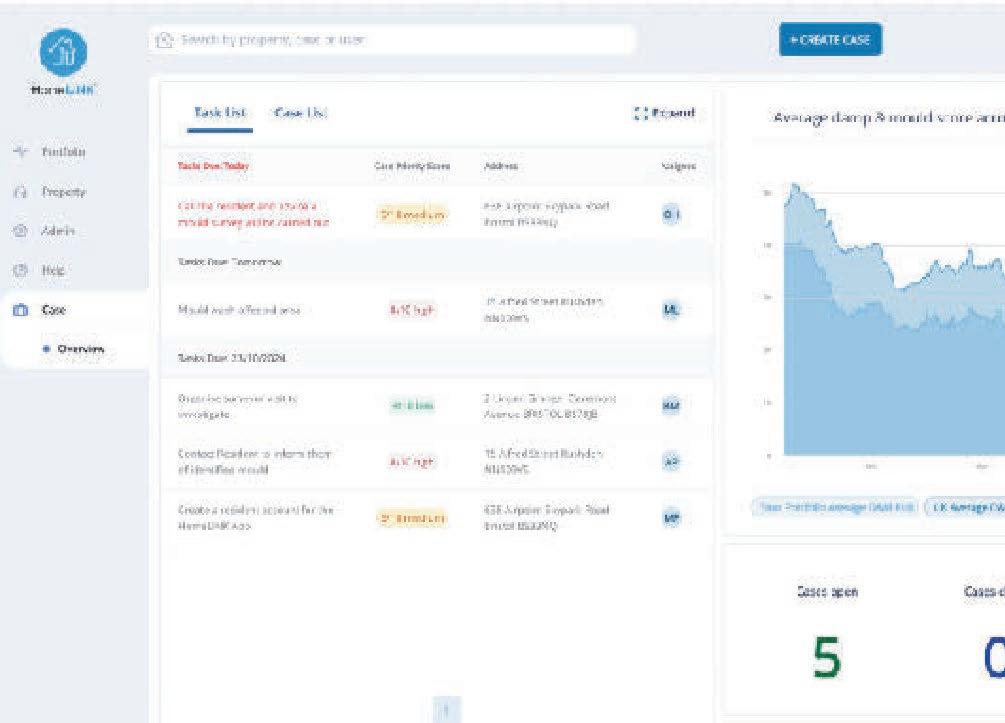
Task: Click the assignee avatar of Contact Resident task
Action: [671, 461]
